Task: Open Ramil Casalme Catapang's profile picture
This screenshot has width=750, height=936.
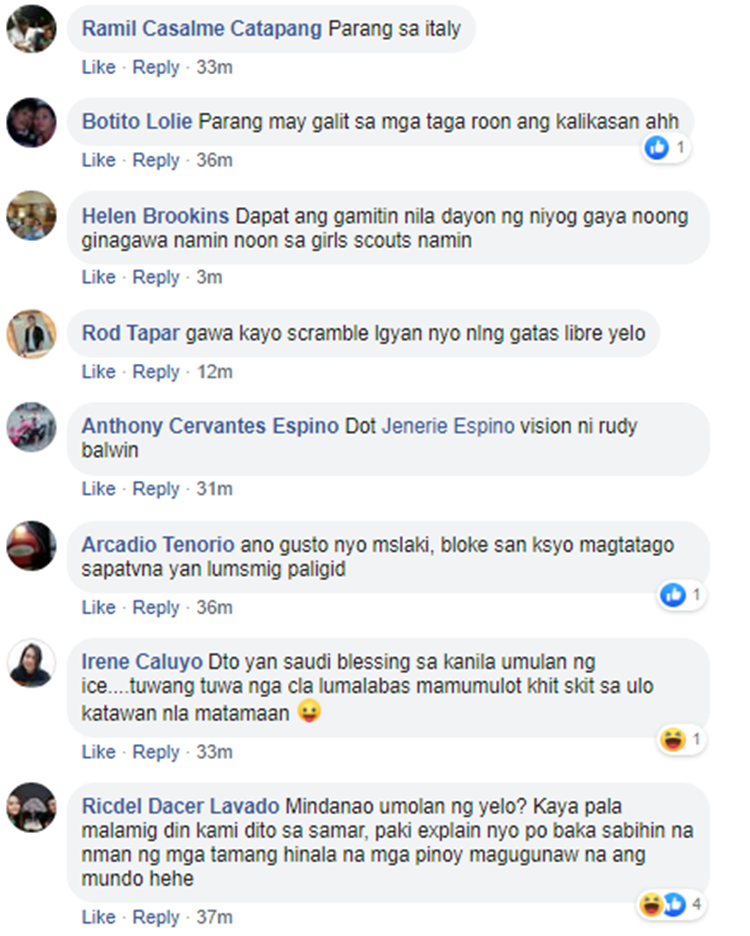Action: coord(32,28)
